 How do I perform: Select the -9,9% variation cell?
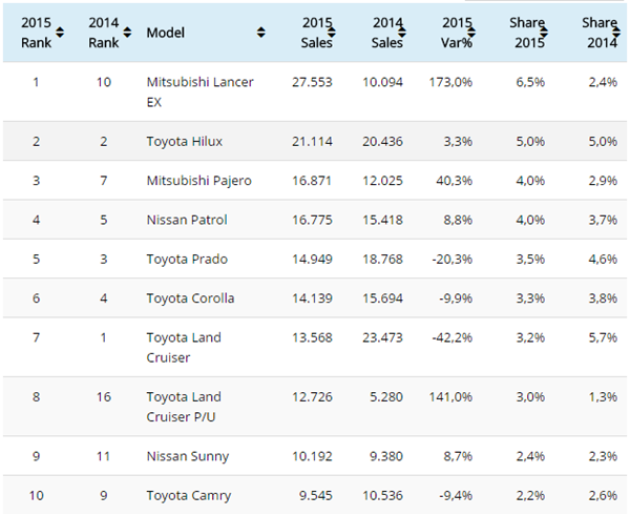pyautogui.click(x=456, y=298)
